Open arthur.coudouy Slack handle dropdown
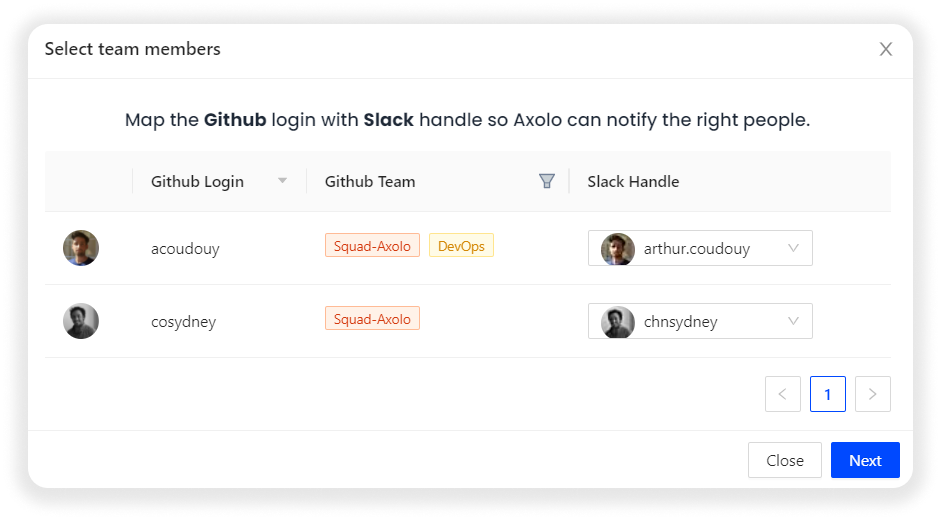Image resolution: width=941 pixels, height=520 pixels. (700, 249)
